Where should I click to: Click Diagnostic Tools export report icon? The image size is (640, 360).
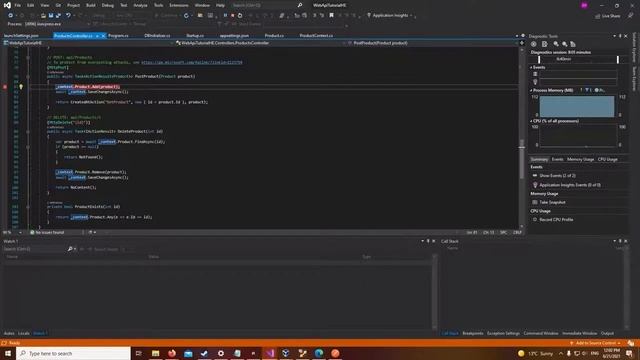click(544, 44)
